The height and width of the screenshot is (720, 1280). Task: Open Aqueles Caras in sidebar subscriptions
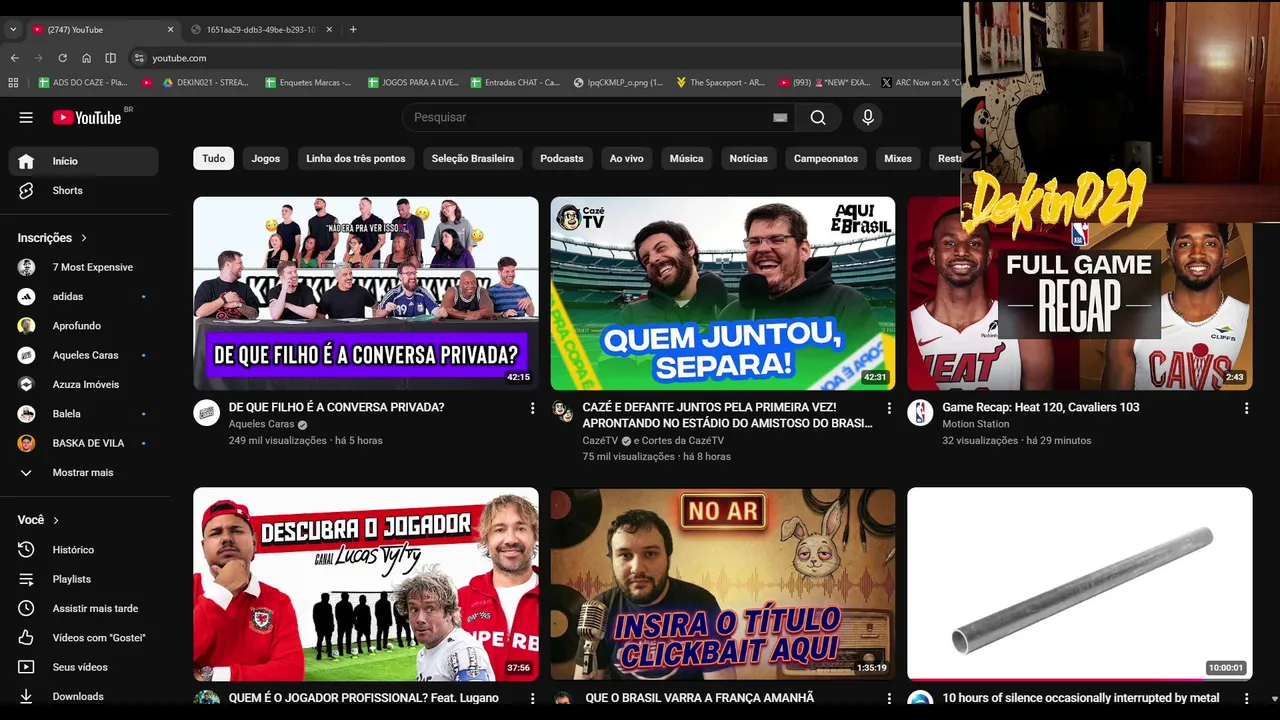[84, 355]
